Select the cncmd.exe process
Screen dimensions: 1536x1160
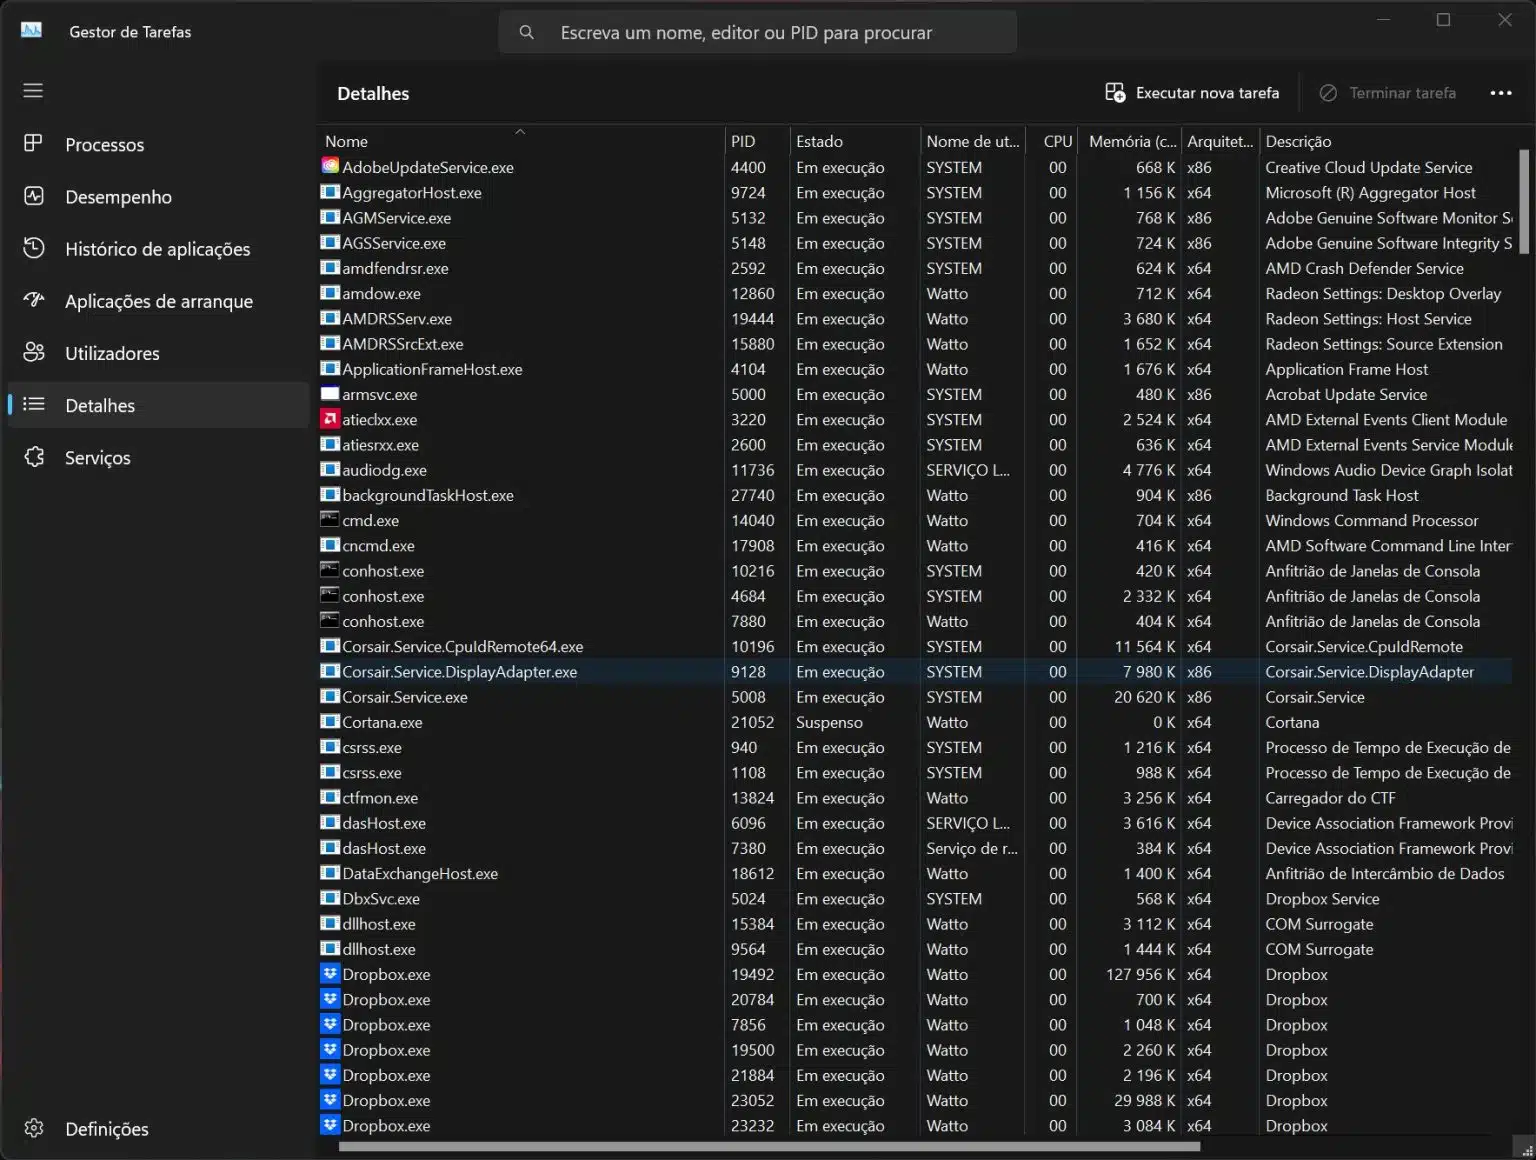pyautogui.click(x=916, y=545)
